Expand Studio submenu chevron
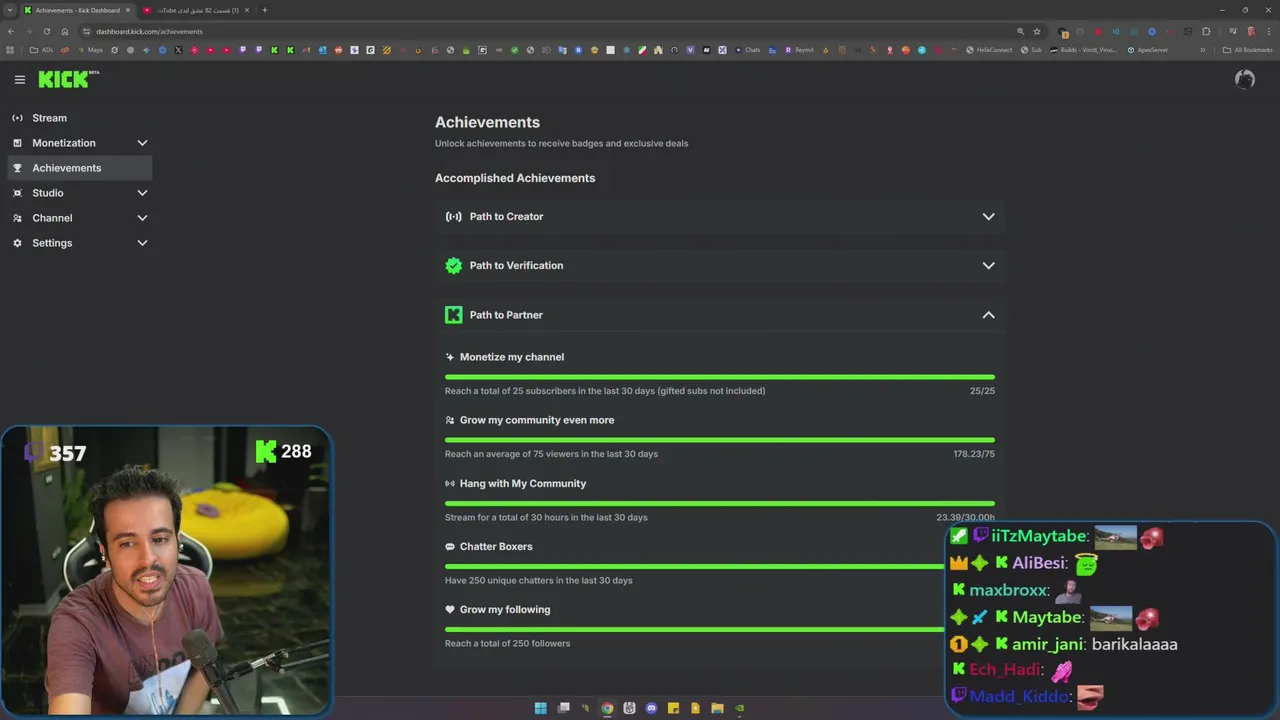This screenshot has width=1280, height=720. tap(142, 193)
